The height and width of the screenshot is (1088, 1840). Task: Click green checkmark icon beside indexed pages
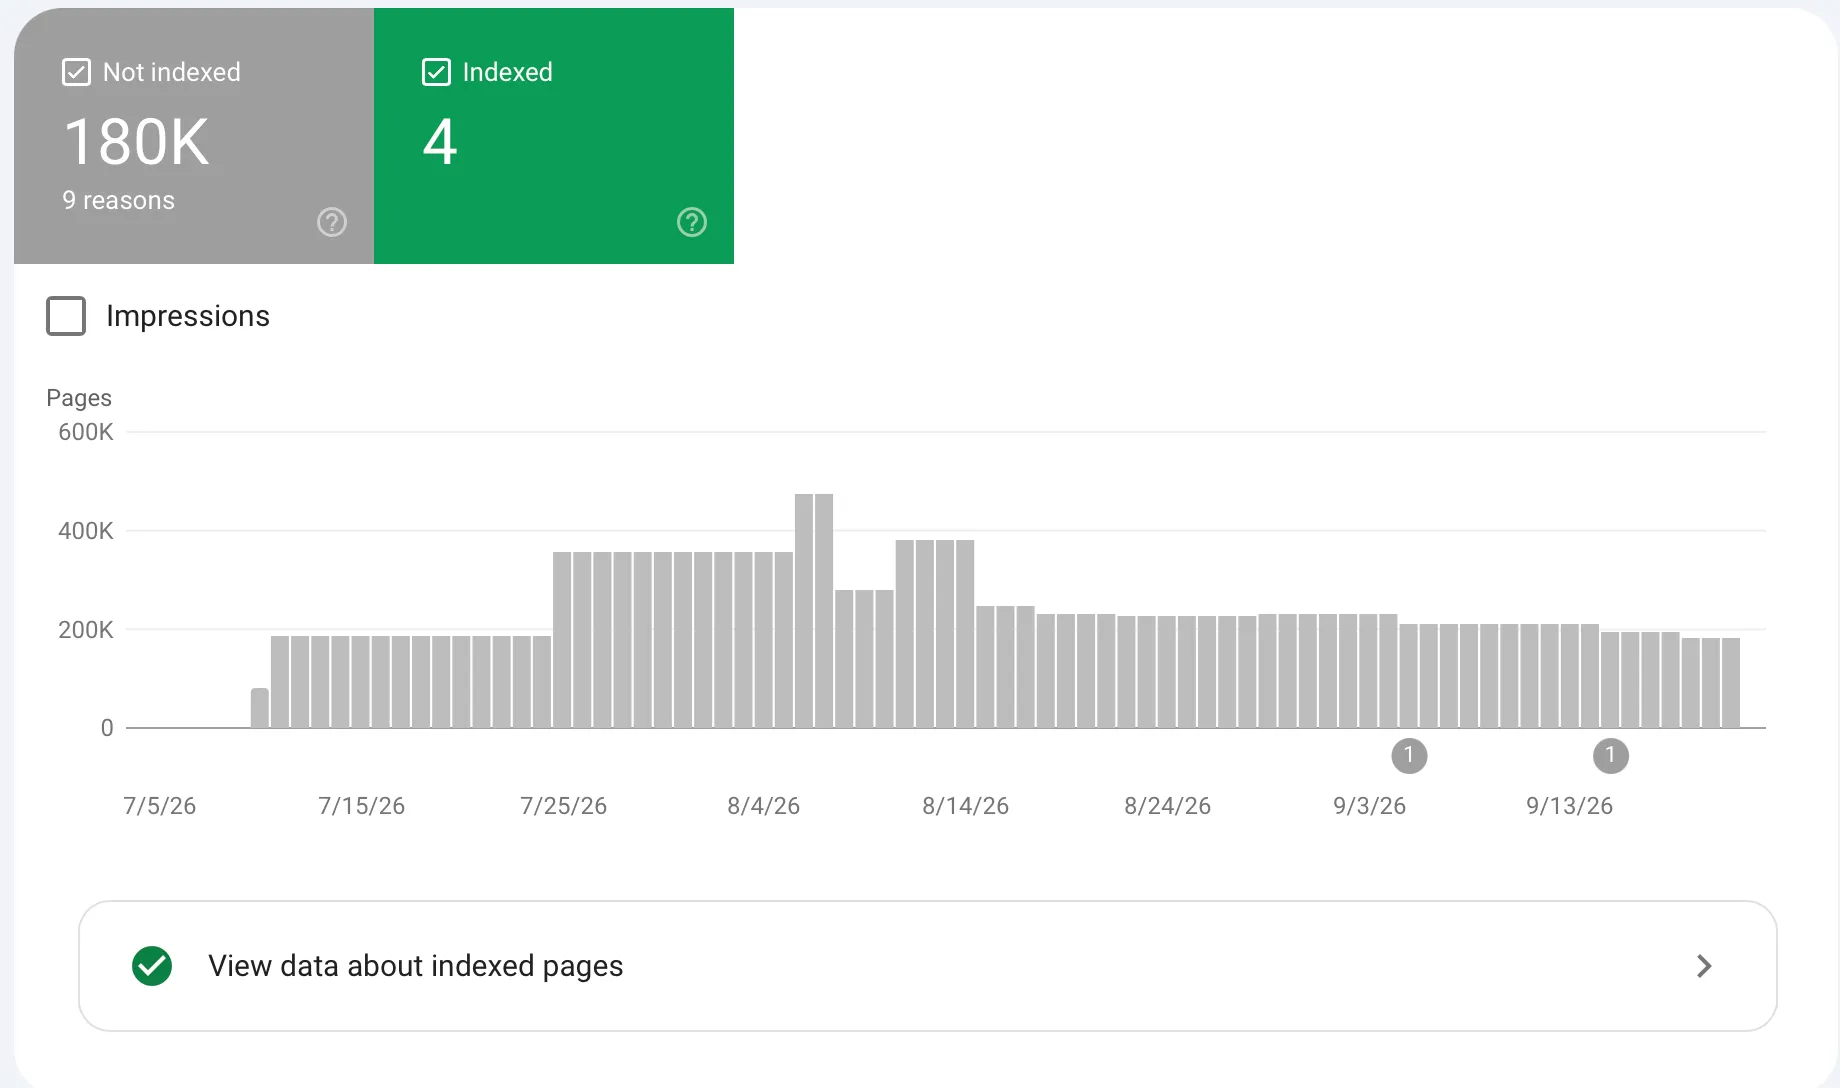[x=152, y=966]
